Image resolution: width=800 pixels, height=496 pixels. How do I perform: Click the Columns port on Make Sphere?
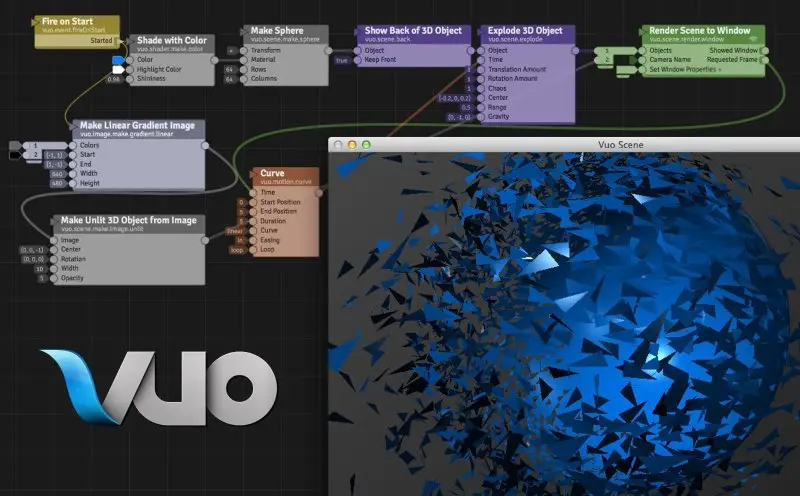click(x=244, y=79)
